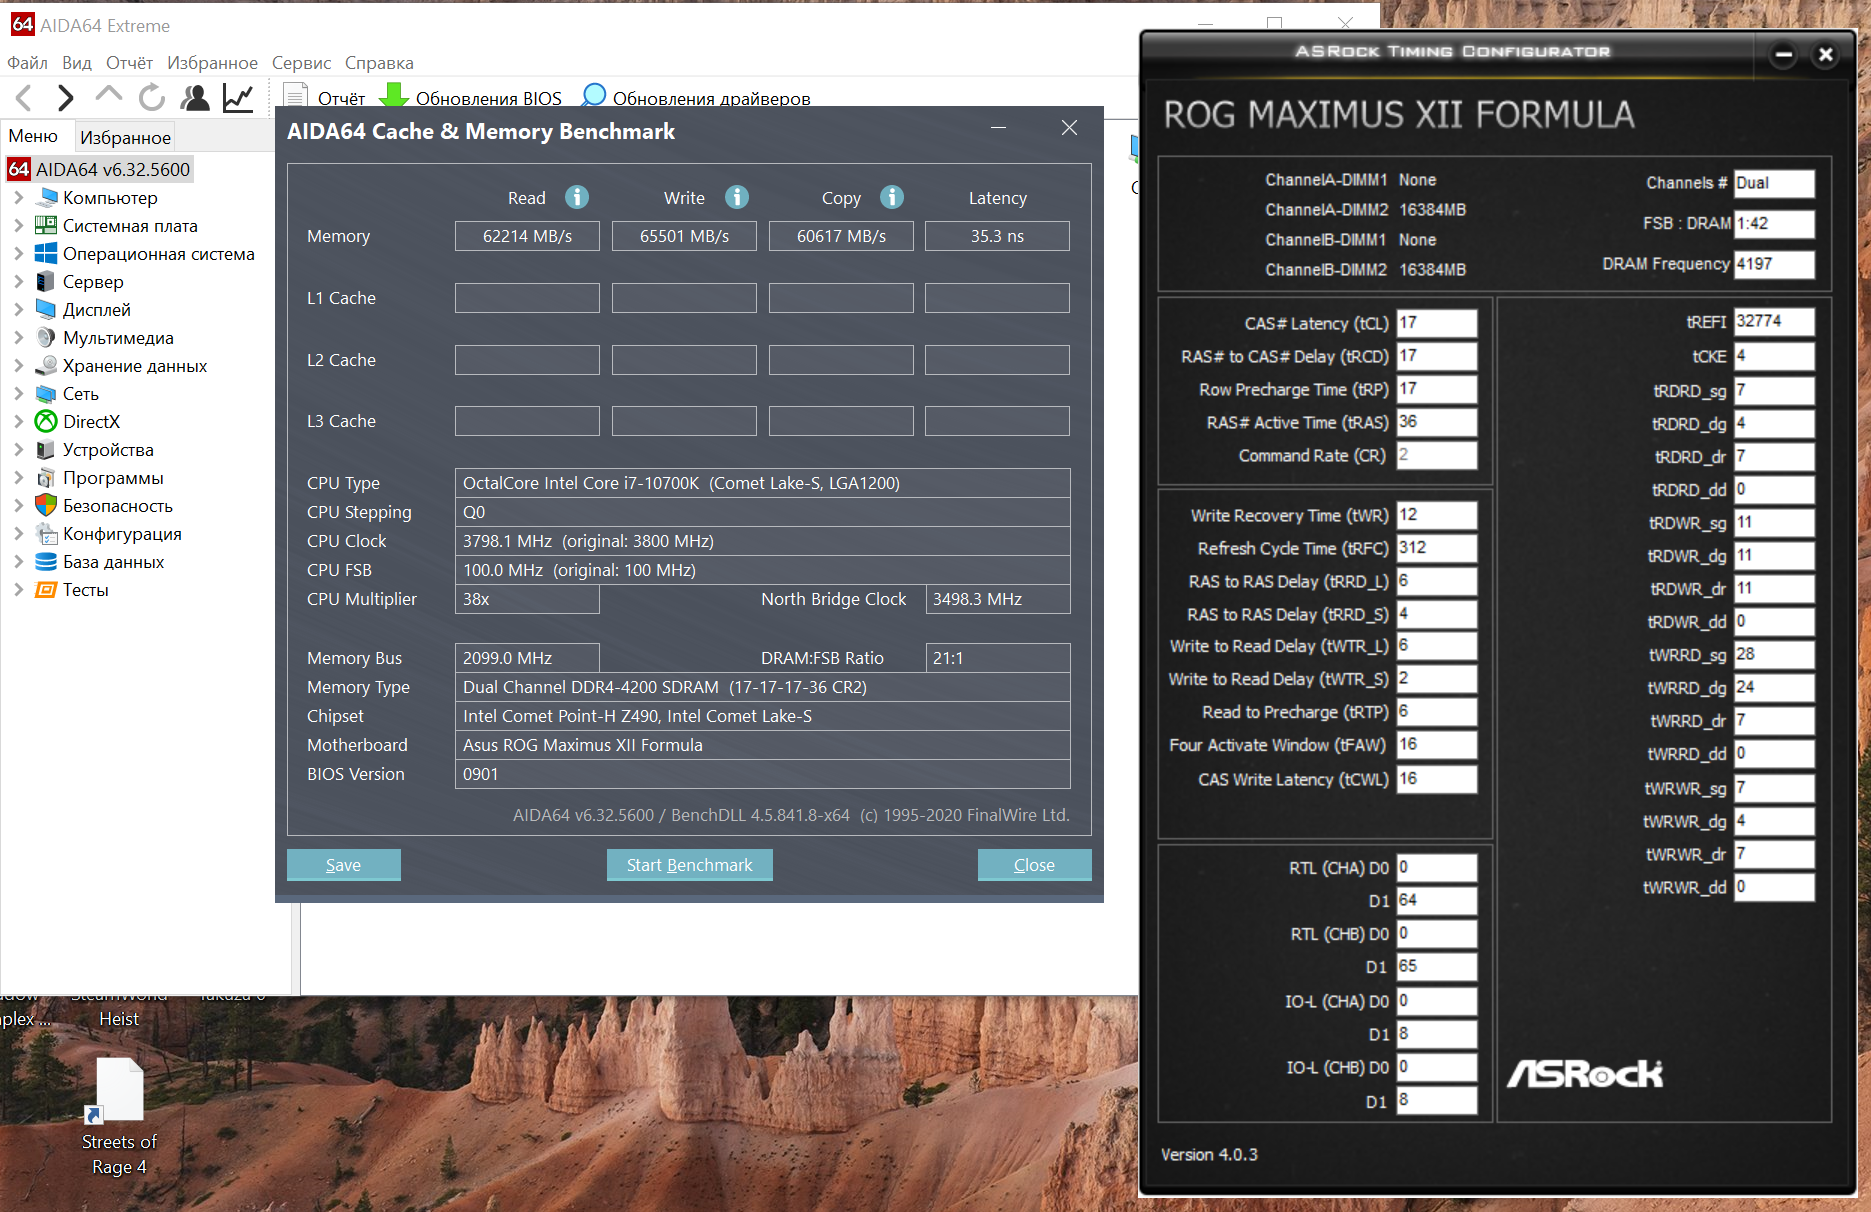Click the tREFI value field
The height and width of the screenshot is (1212, 1871).
point(1774,321)
